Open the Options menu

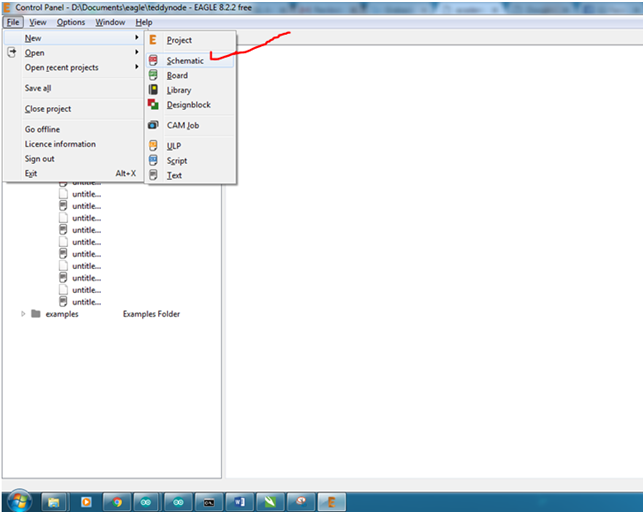pyautogui.click(x=71, y=22)
